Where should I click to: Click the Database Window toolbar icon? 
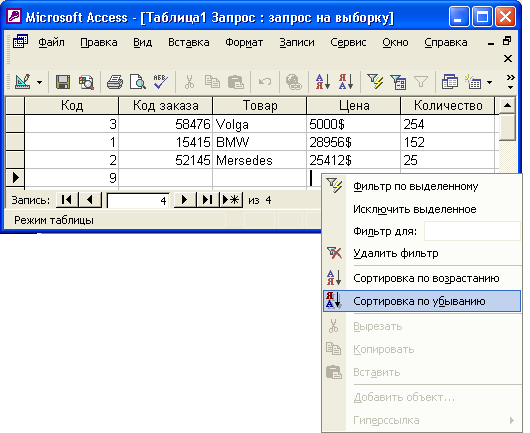(450, 82)
